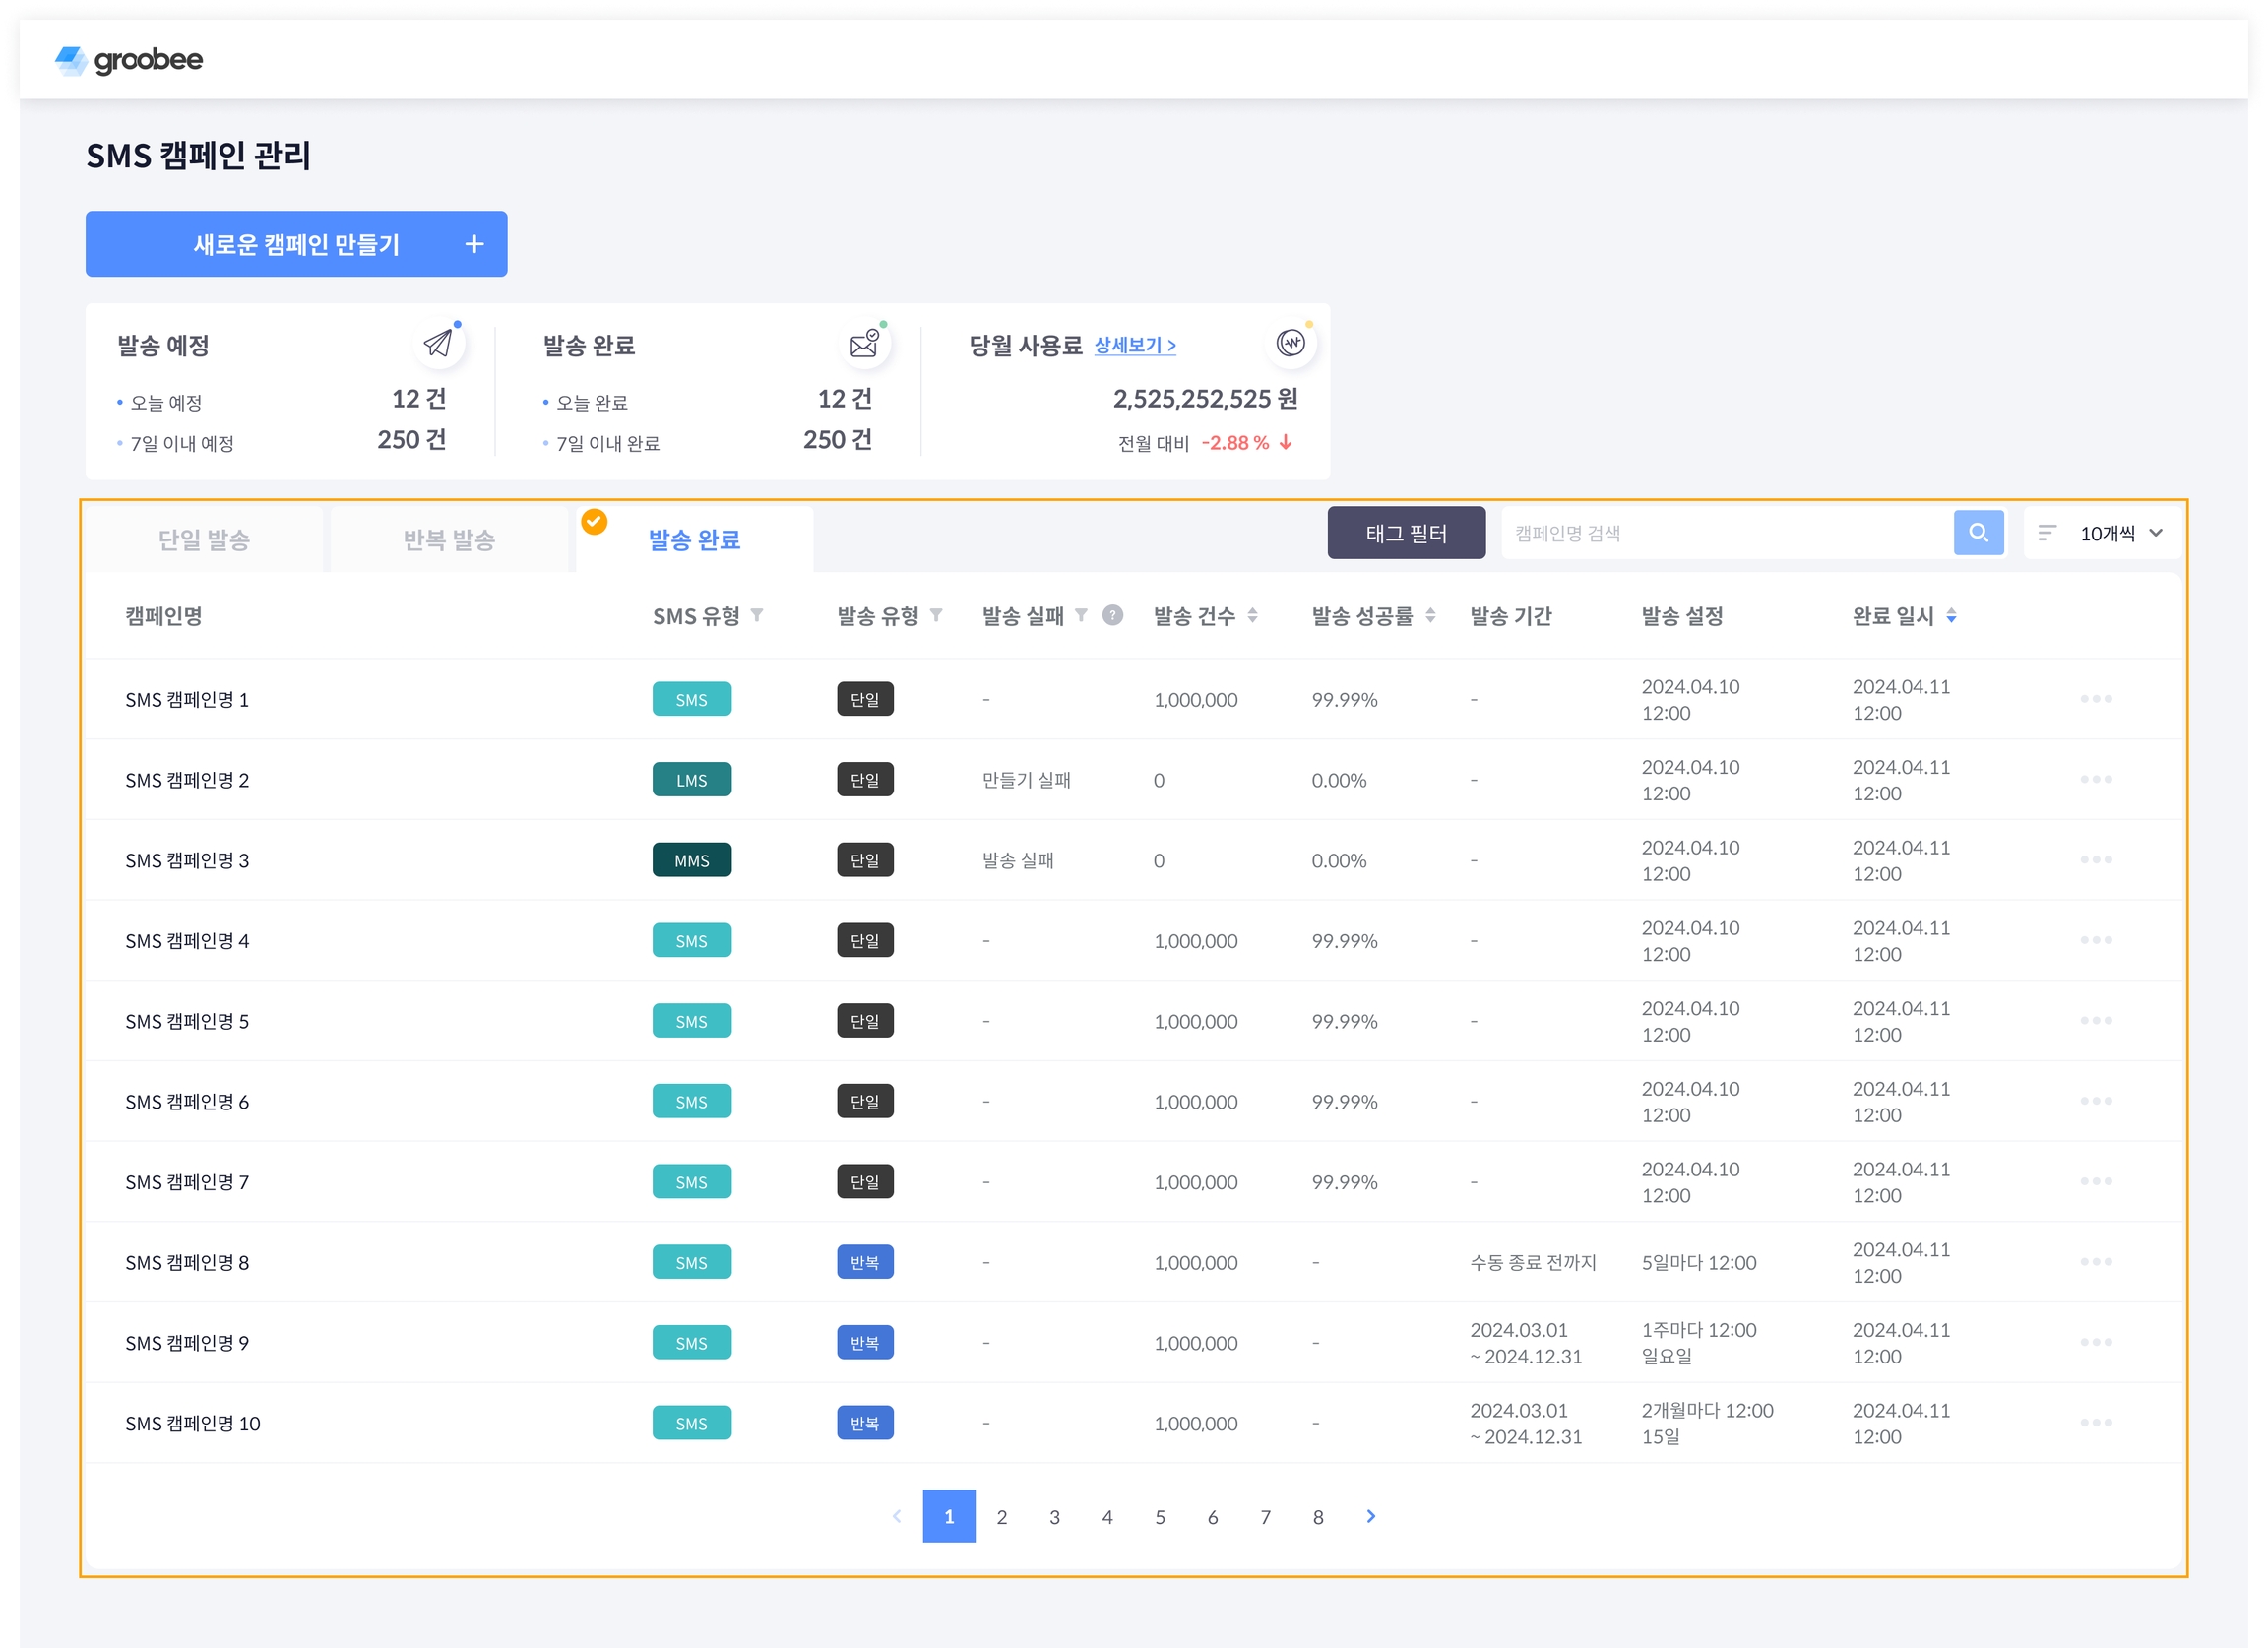Image resolution: width=2268 pixels, height=1648 pixels.
Task: Open more options for SMS 캠페인명 10
Action: click(x=2095, y=1422)
